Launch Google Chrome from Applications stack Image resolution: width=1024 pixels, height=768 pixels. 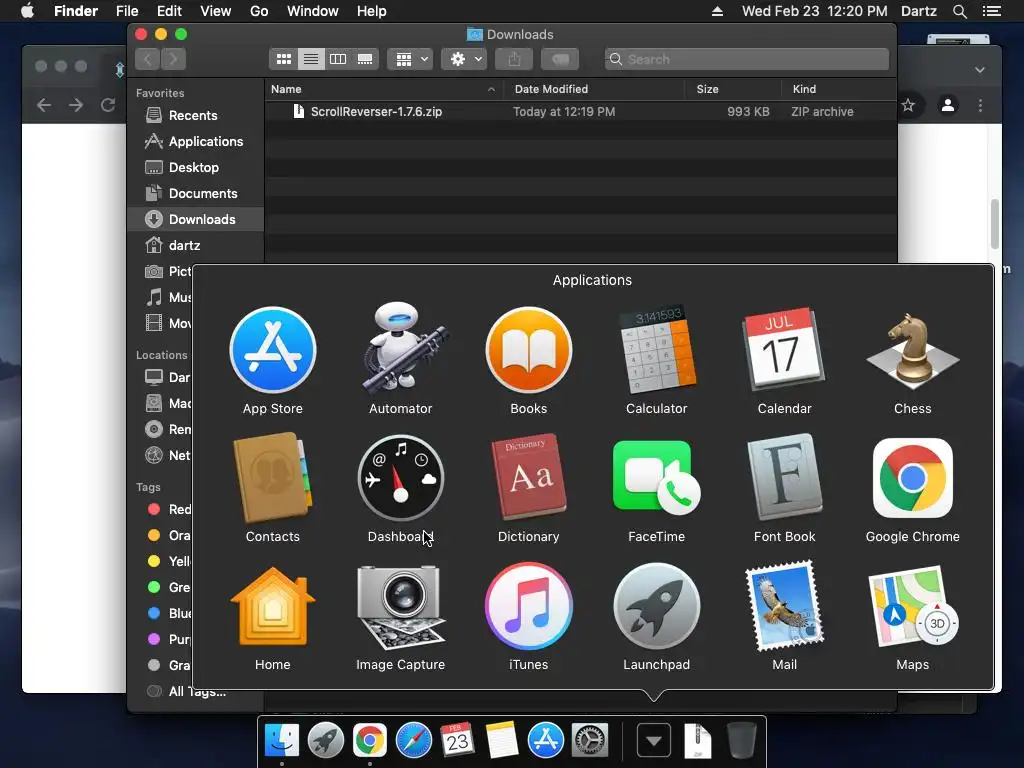[912, 478]
